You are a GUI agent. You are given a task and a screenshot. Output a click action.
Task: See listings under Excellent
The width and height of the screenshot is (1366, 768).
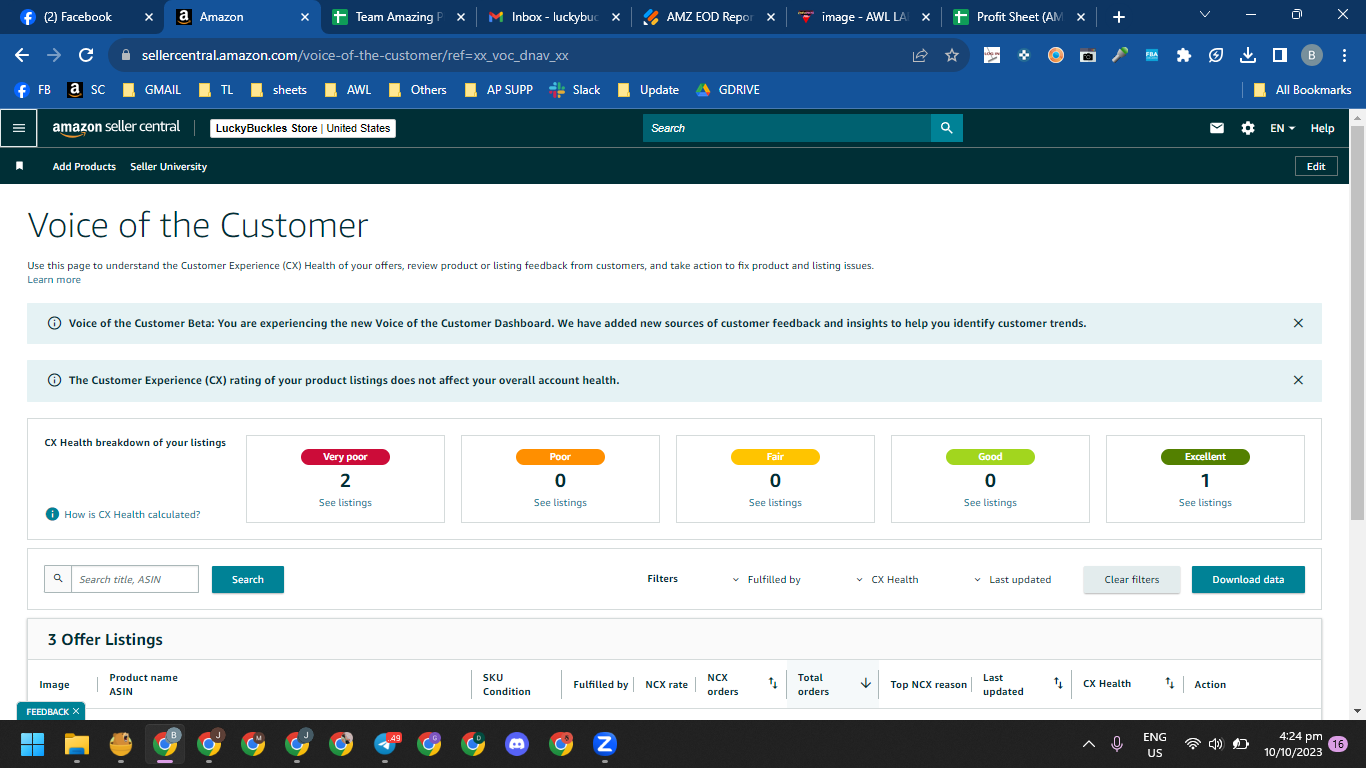pyautogui.click(x=1205, y=503)
